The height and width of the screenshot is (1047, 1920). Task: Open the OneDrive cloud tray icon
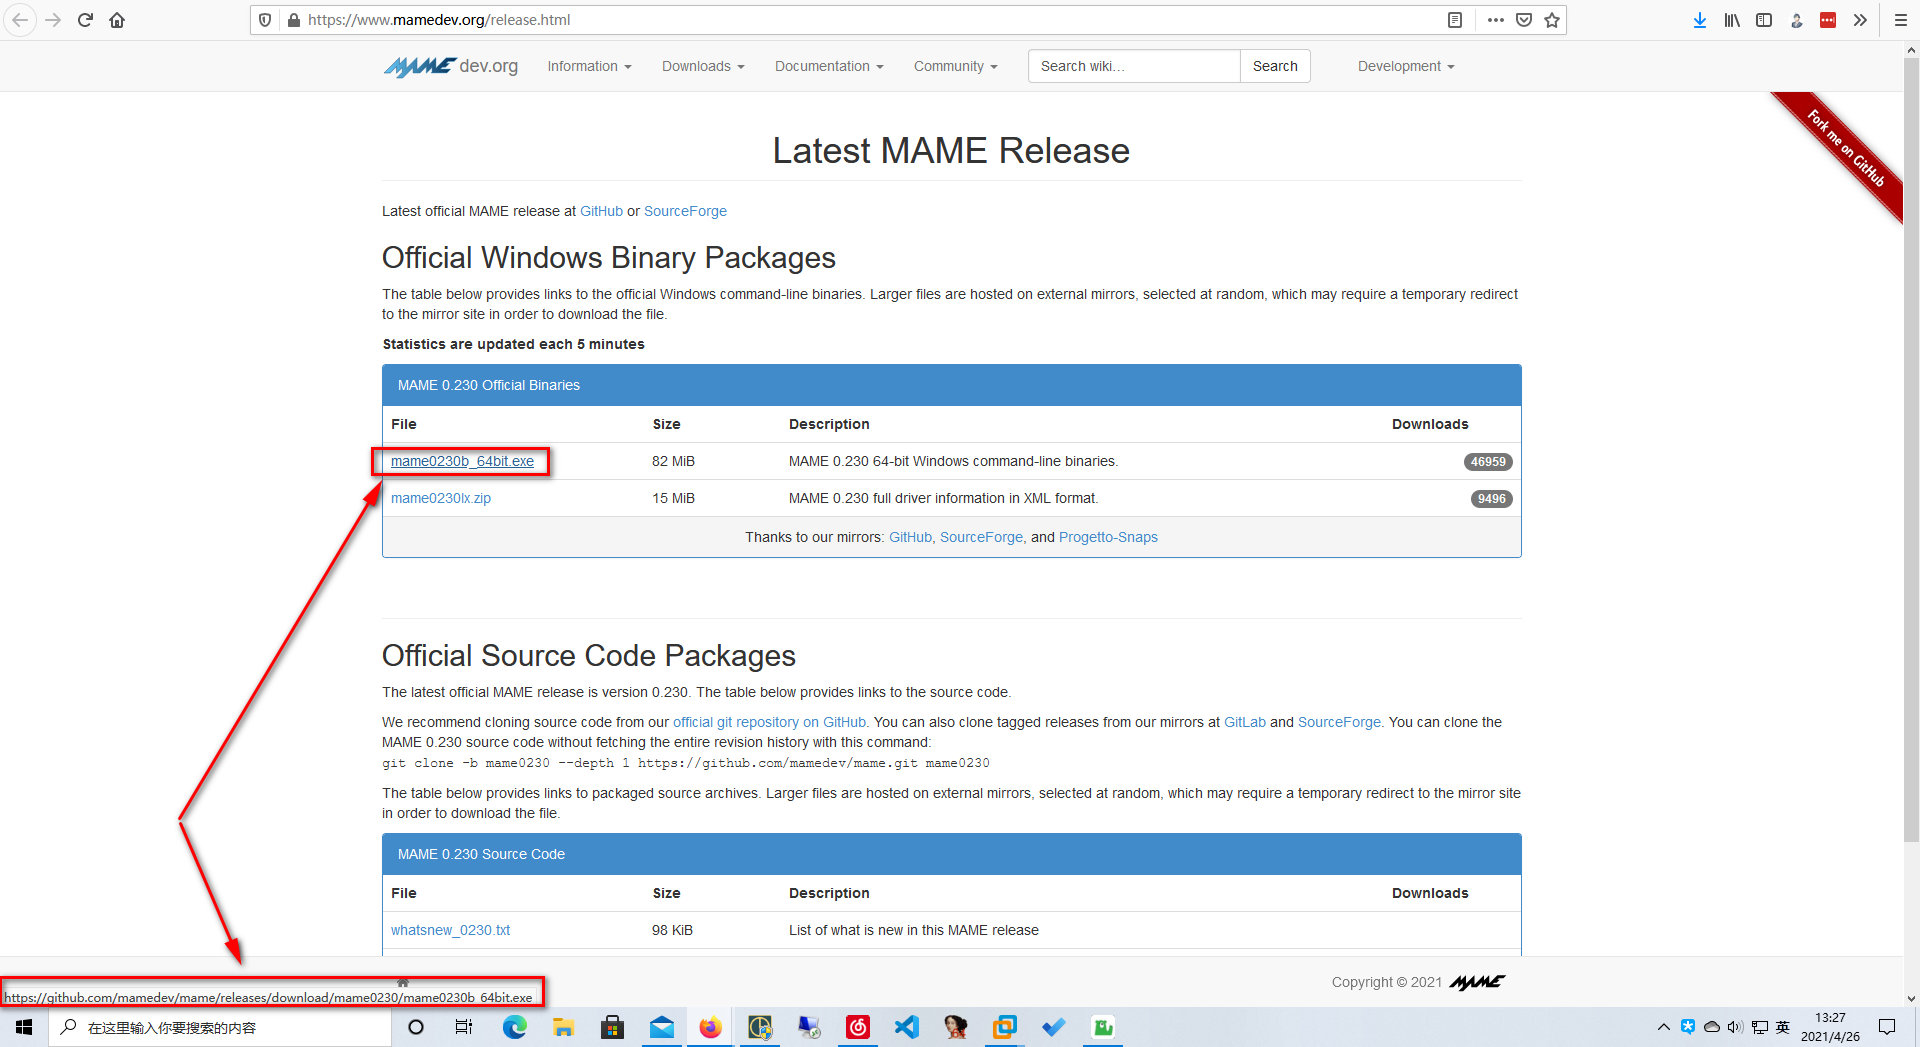tap(1711, 1027)
